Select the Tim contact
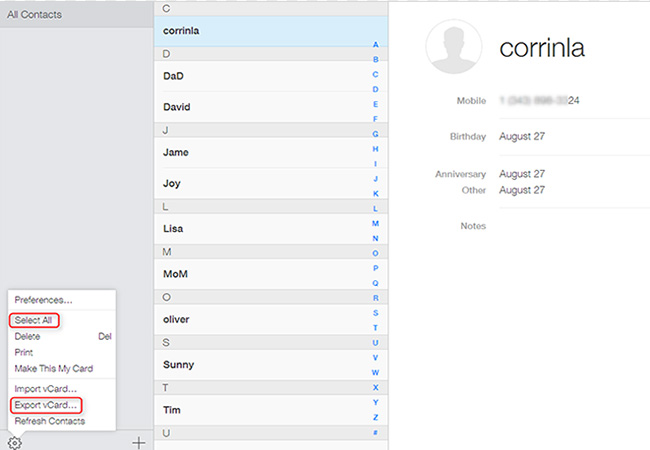The image size is (650, 450). click(x=271, y=410)
